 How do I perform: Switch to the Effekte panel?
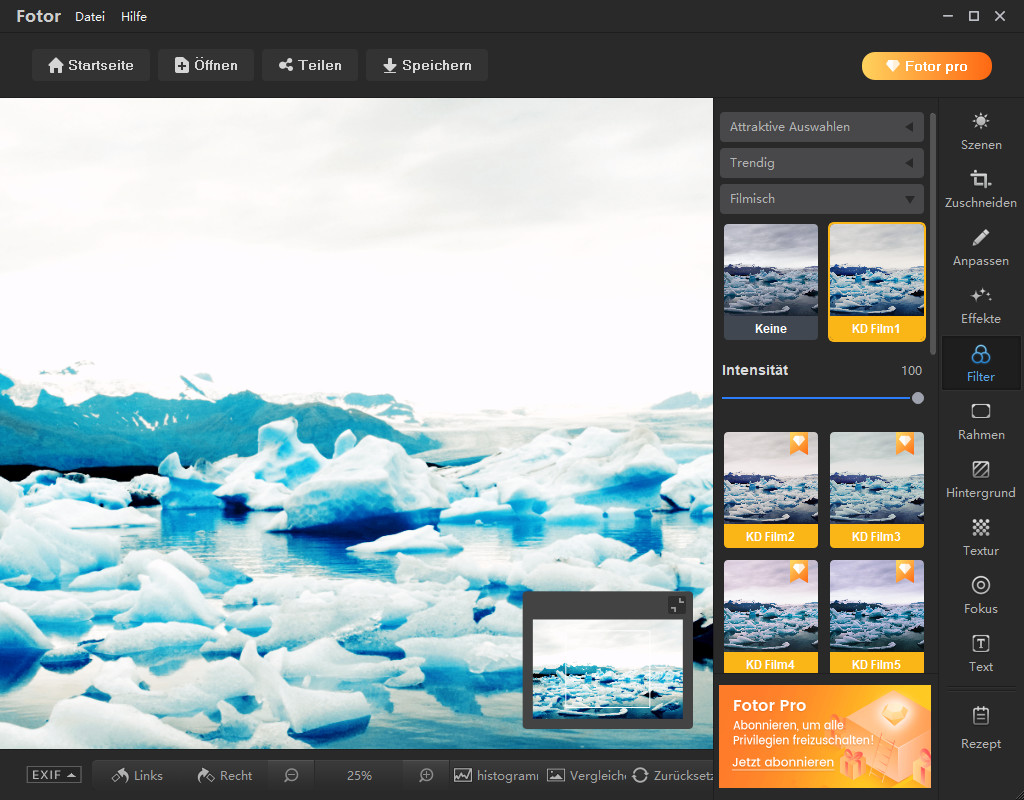click(x=980, y=307)
